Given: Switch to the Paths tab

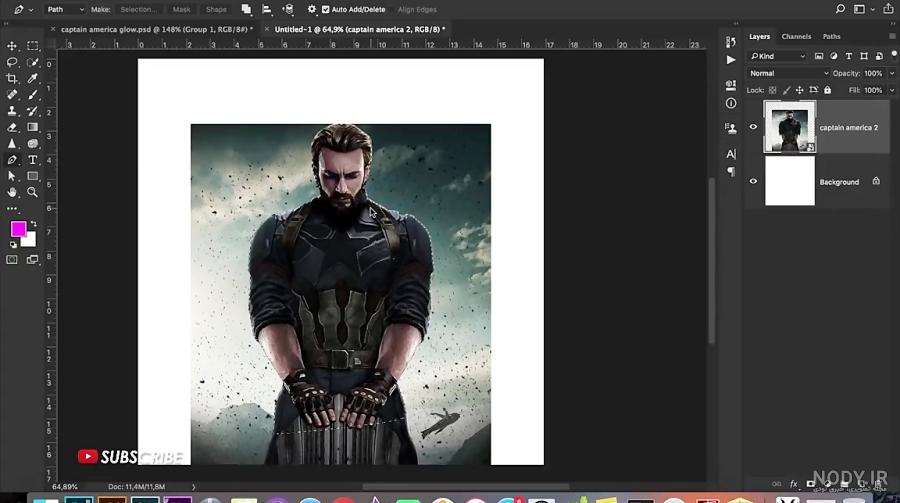Looking at the screenshot, I should [831, 36].
